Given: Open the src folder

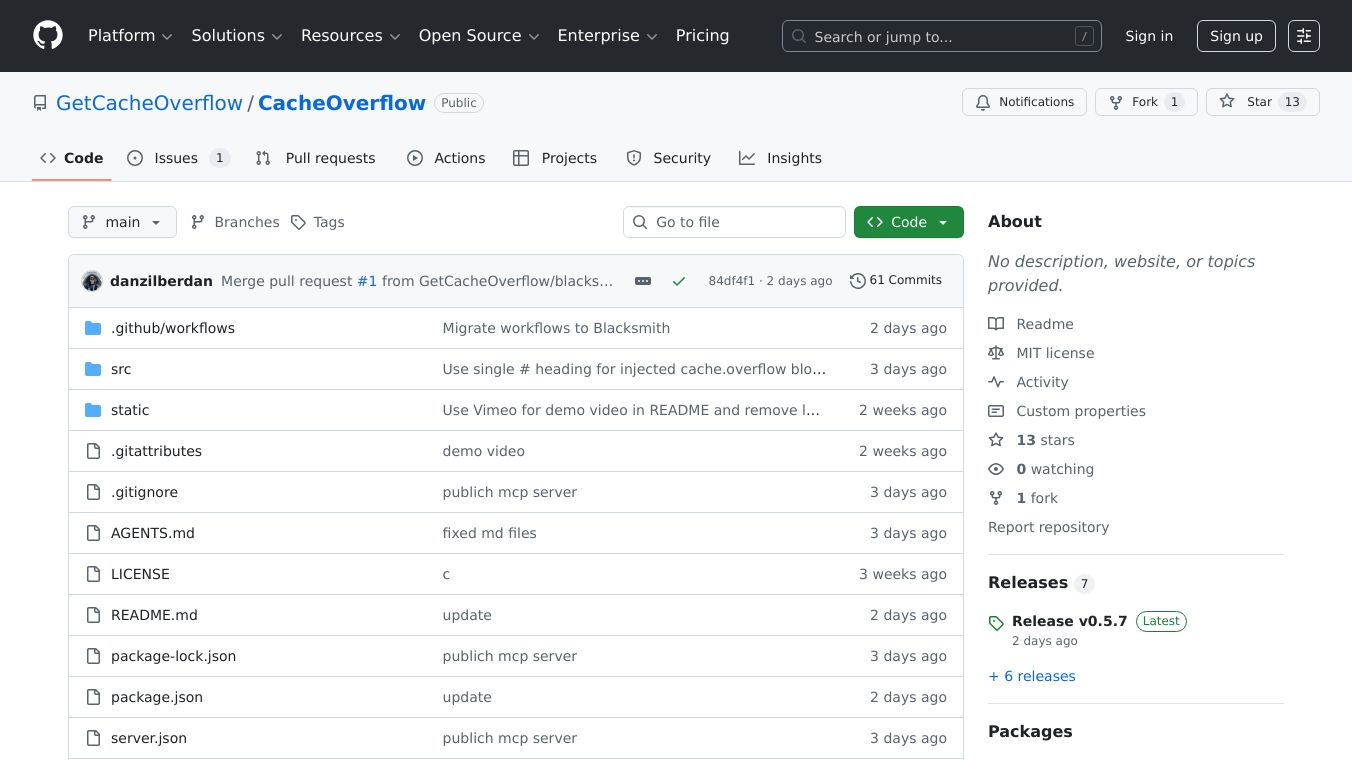Looking at the screenshot, I should [x=121, y=369].
